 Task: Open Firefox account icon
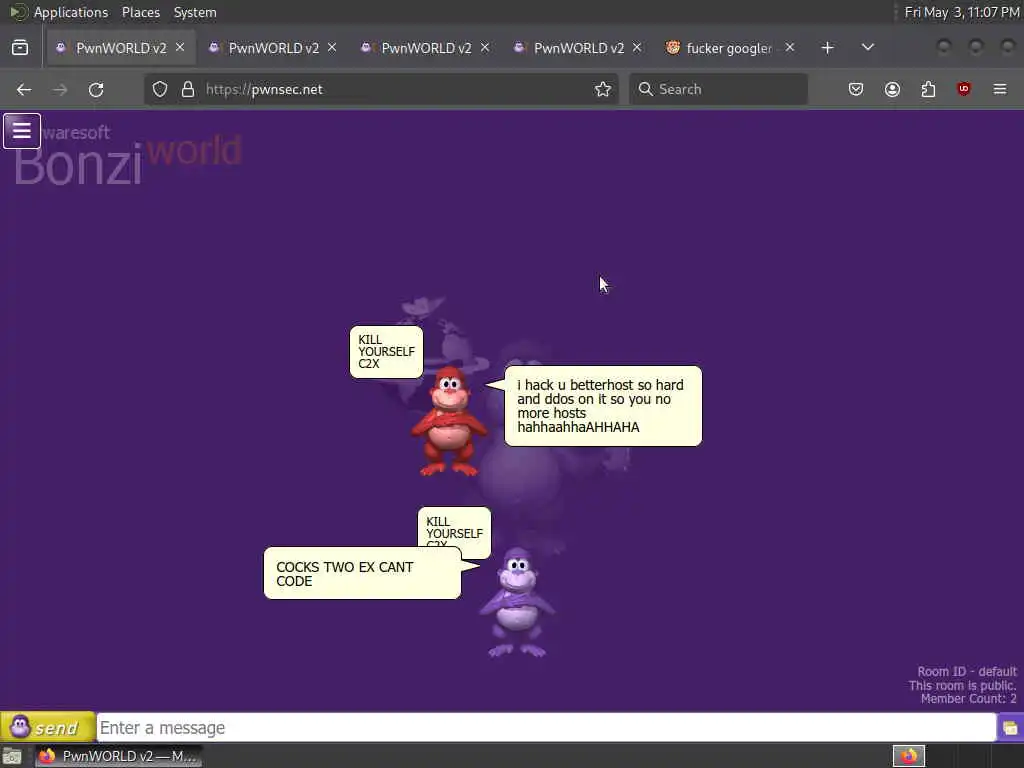892,89
